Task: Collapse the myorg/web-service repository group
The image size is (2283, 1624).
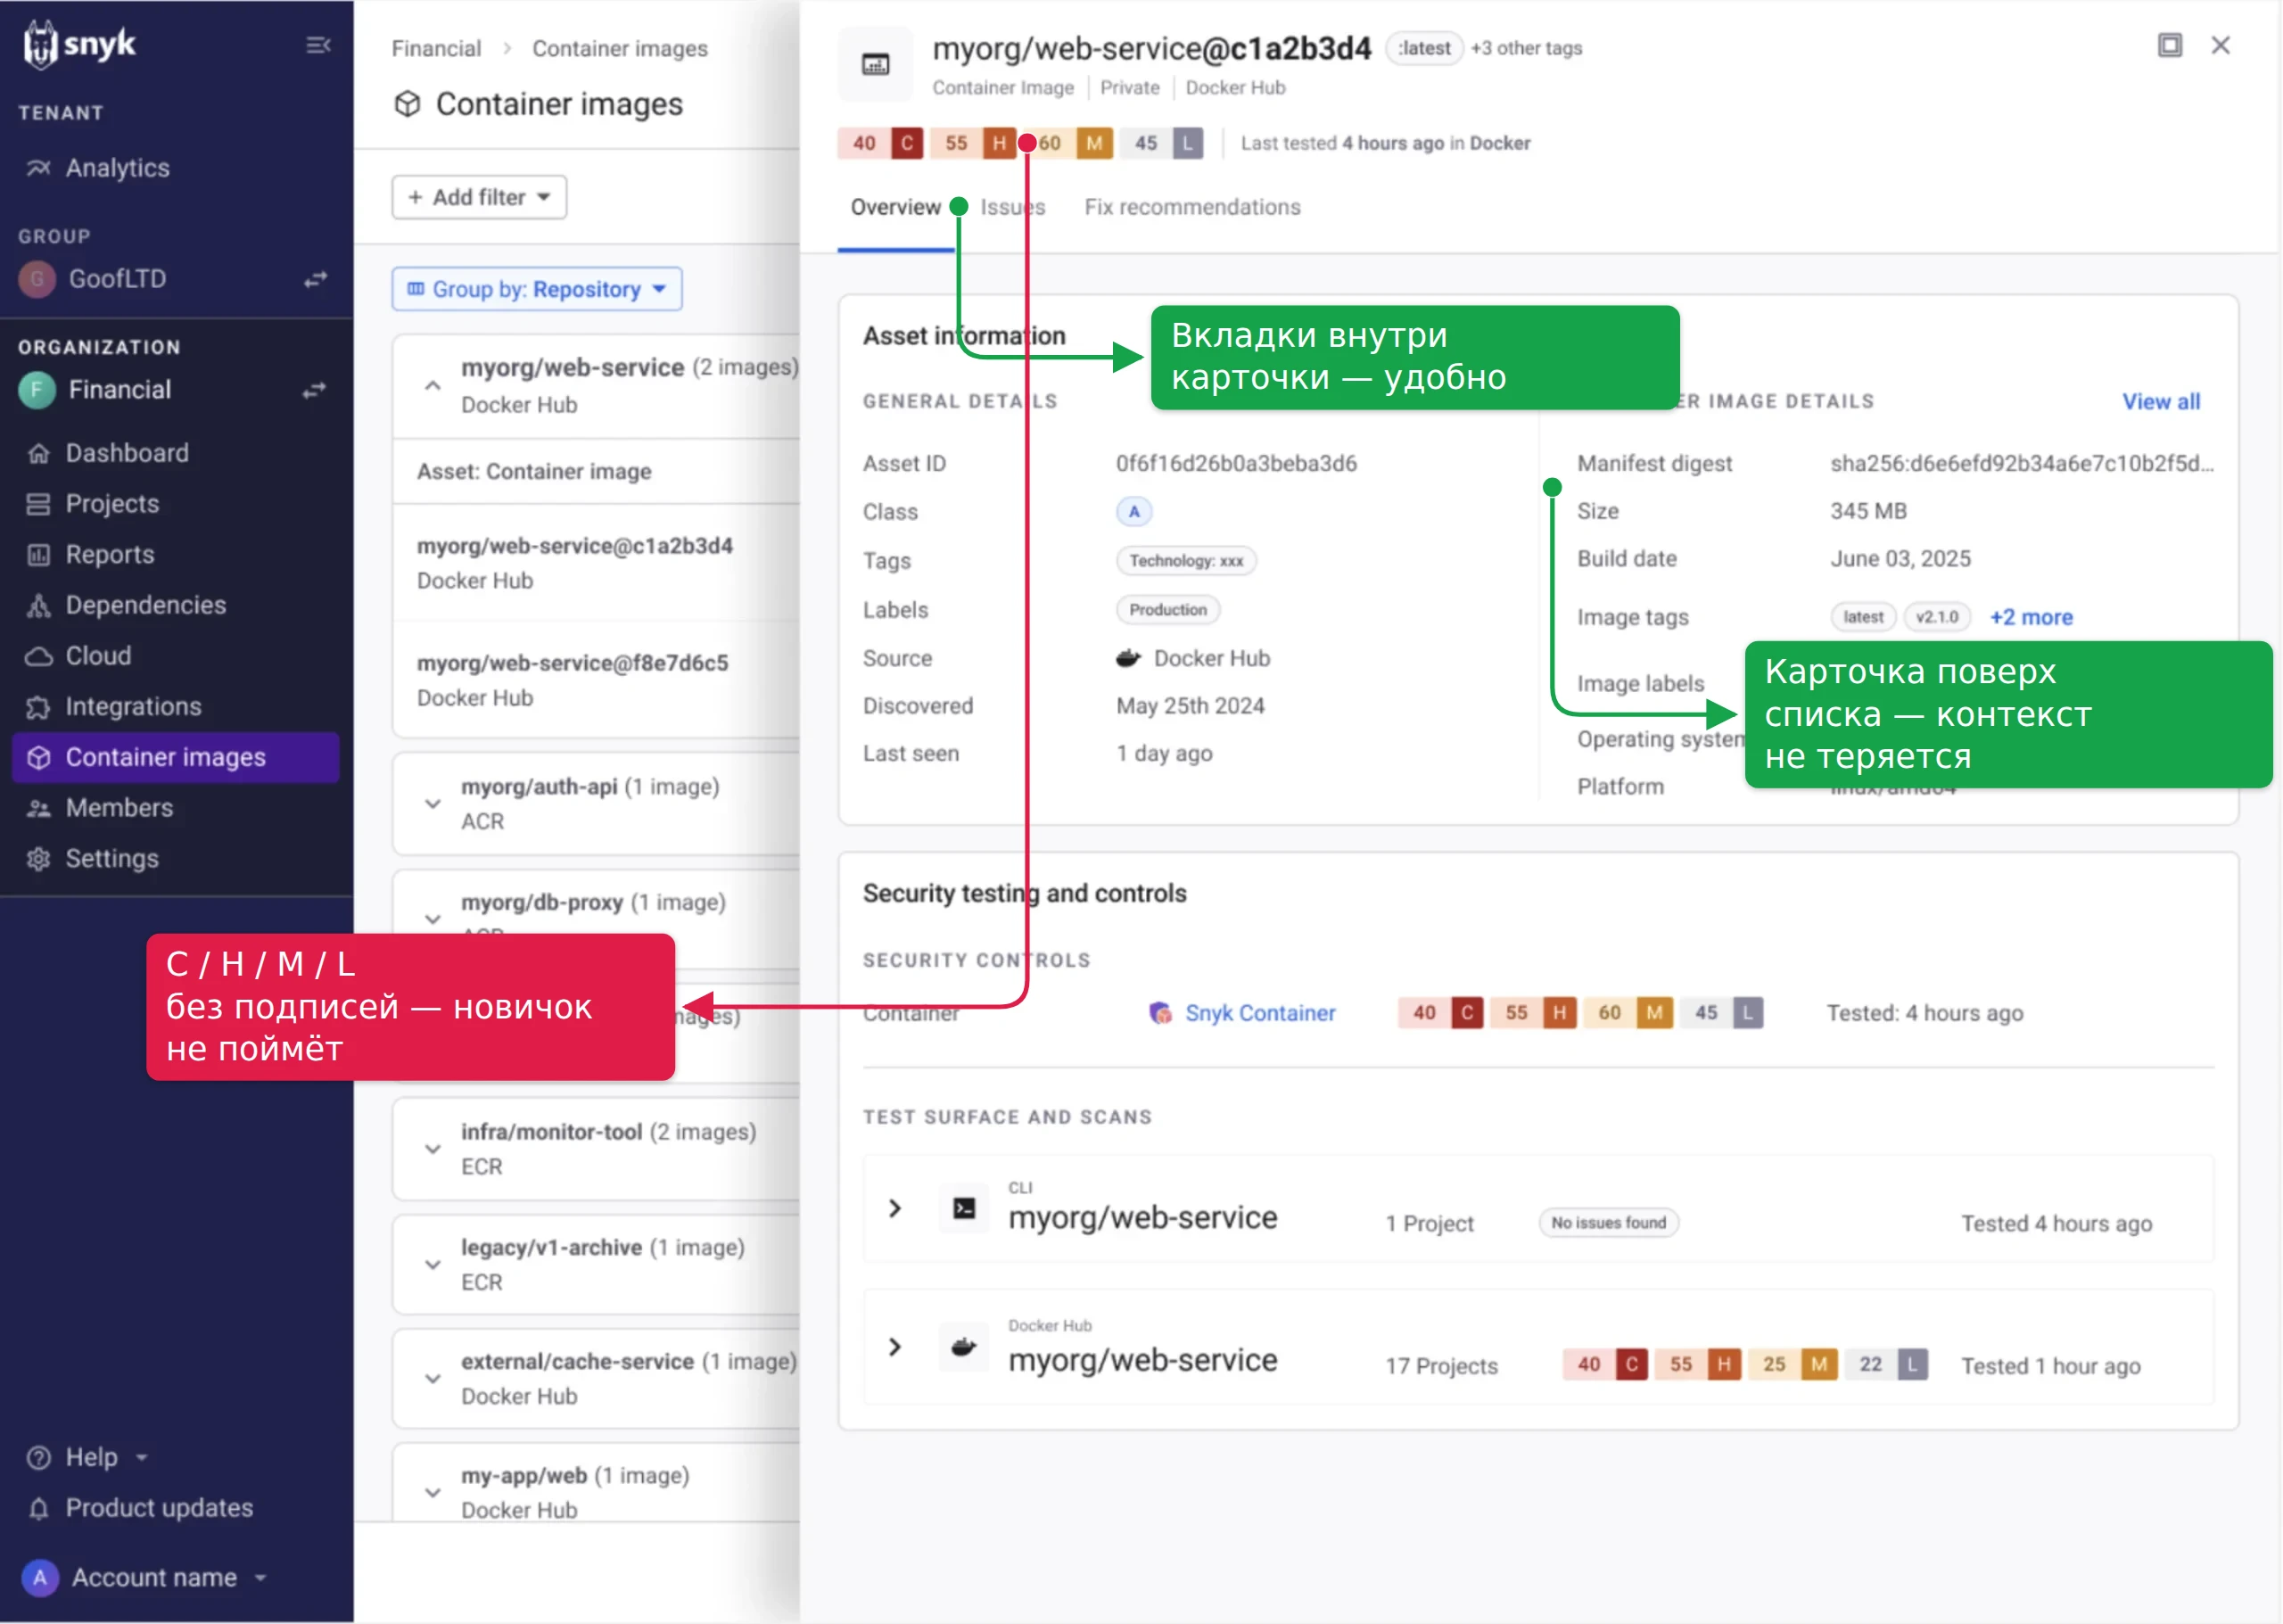Action: coord(432,385)
